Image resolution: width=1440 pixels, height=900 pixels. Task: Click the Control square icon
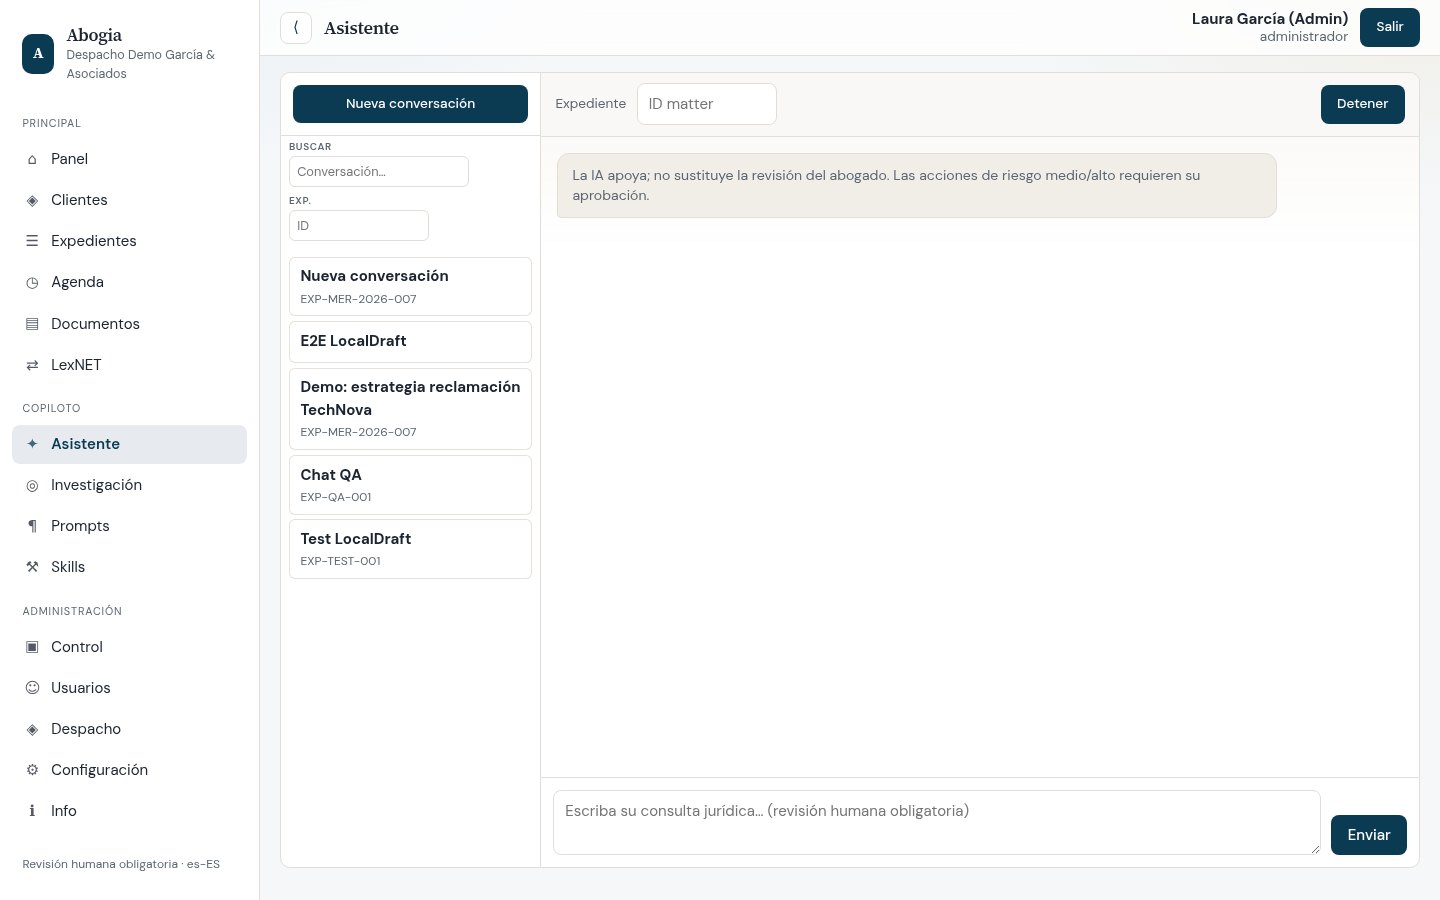point(32,647)
